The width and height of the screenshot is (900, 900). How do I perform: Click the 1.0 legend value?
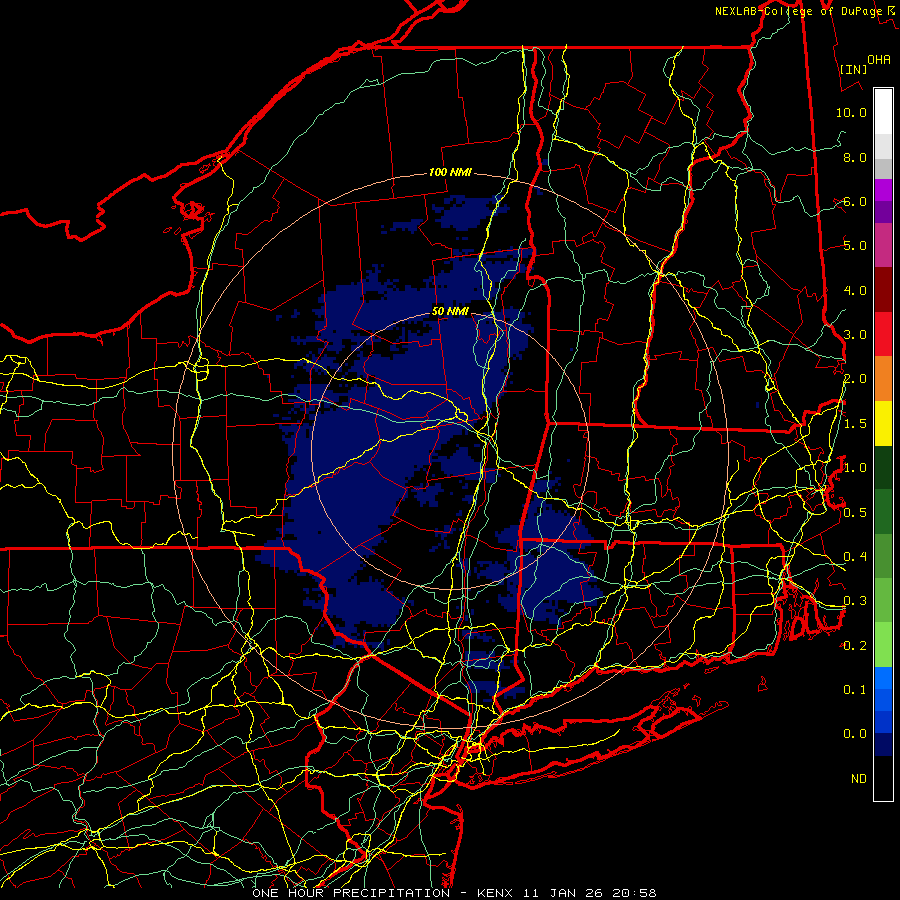(855, 467)
